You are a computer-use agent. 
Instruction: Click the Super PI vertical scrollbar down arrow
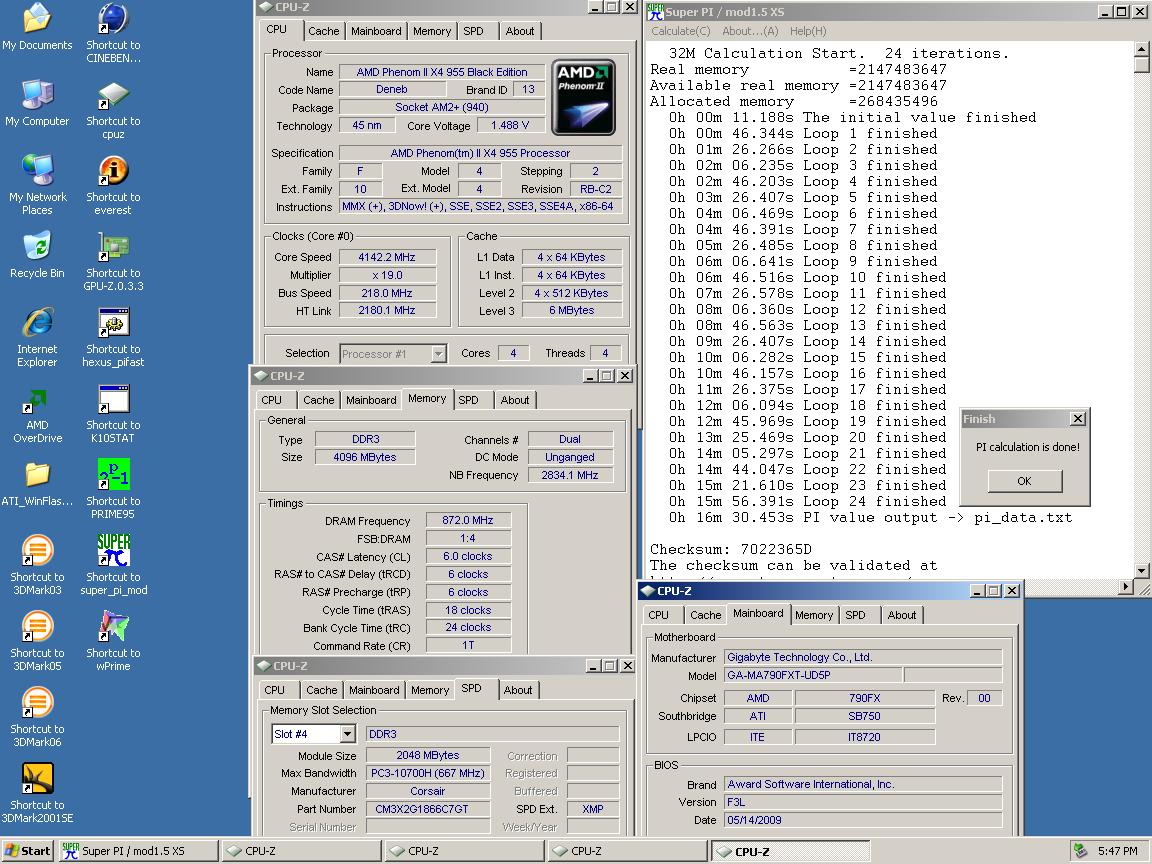point(1141,570)
